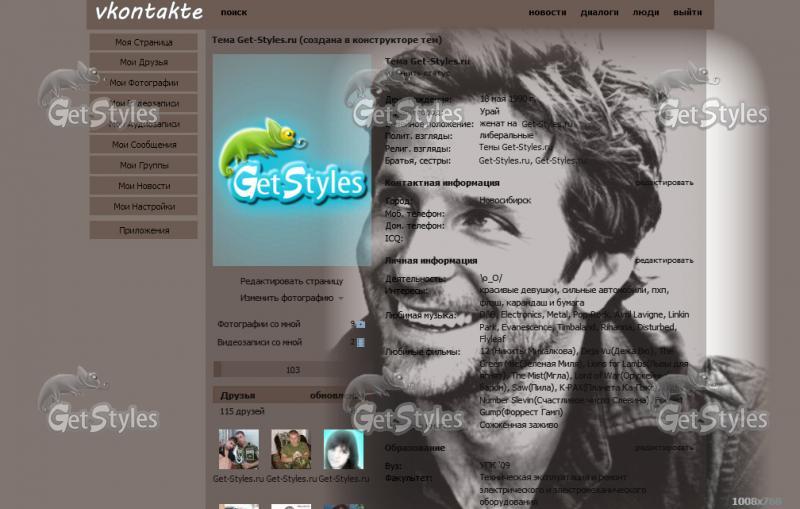Image resolution: width=800 pixels, height=509 pixels.
Task: Collapse the Друзья section header
Action: coord(238,395)
